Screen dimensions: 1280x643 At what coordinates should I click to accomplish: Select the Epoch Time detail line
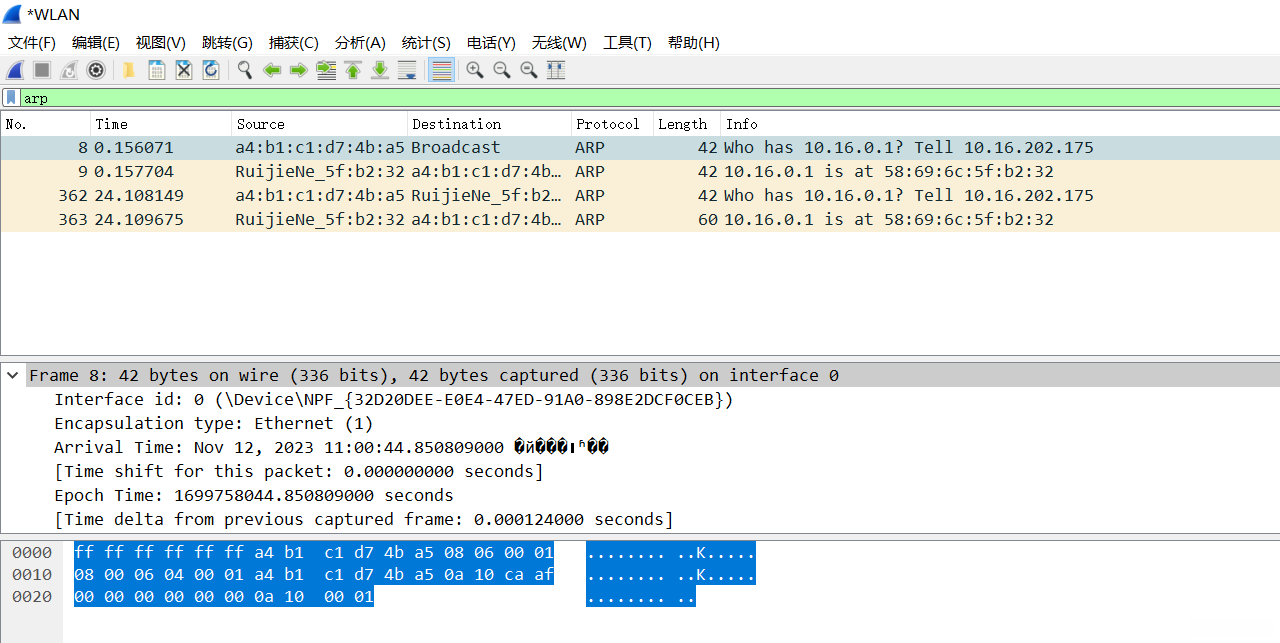254,496
